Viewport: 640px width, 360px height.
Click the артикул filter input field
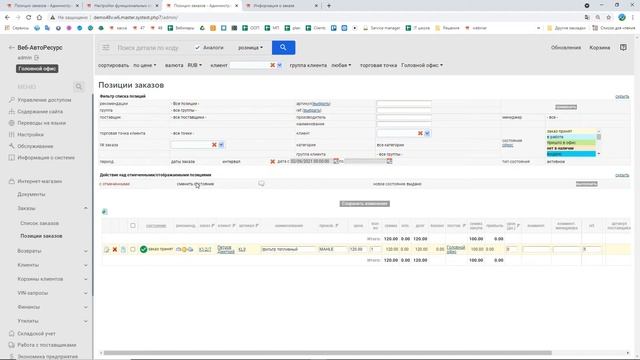coord(404,104)
